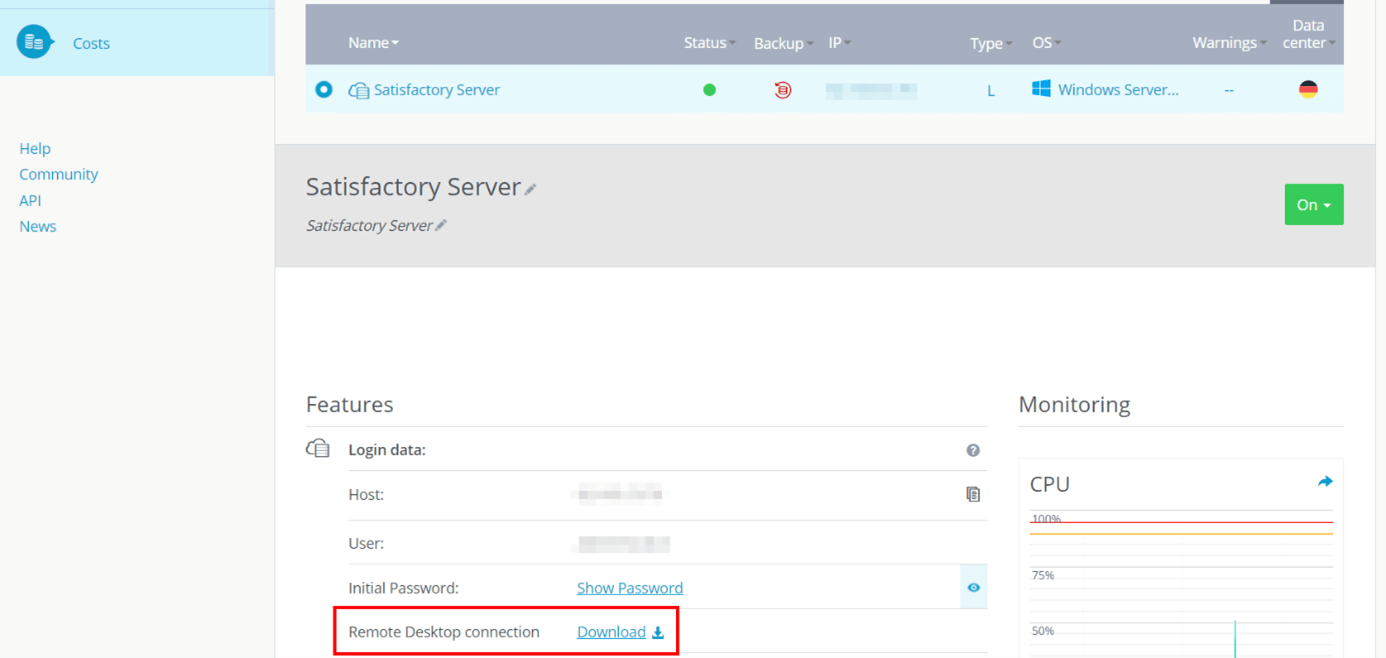Click the Windows logo icon in the OS column

tap(1041, 89)
